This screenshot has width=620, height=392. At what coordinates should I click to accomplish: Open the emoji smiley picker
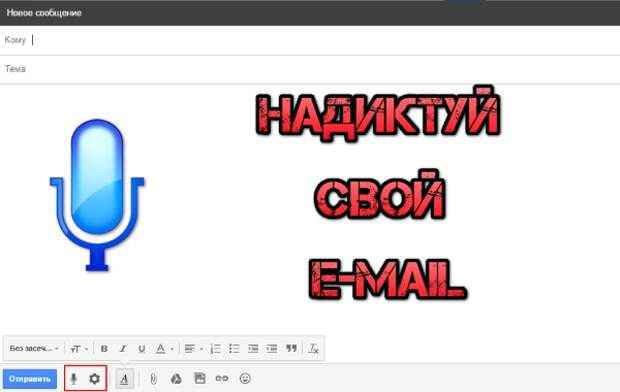[245, 379]
